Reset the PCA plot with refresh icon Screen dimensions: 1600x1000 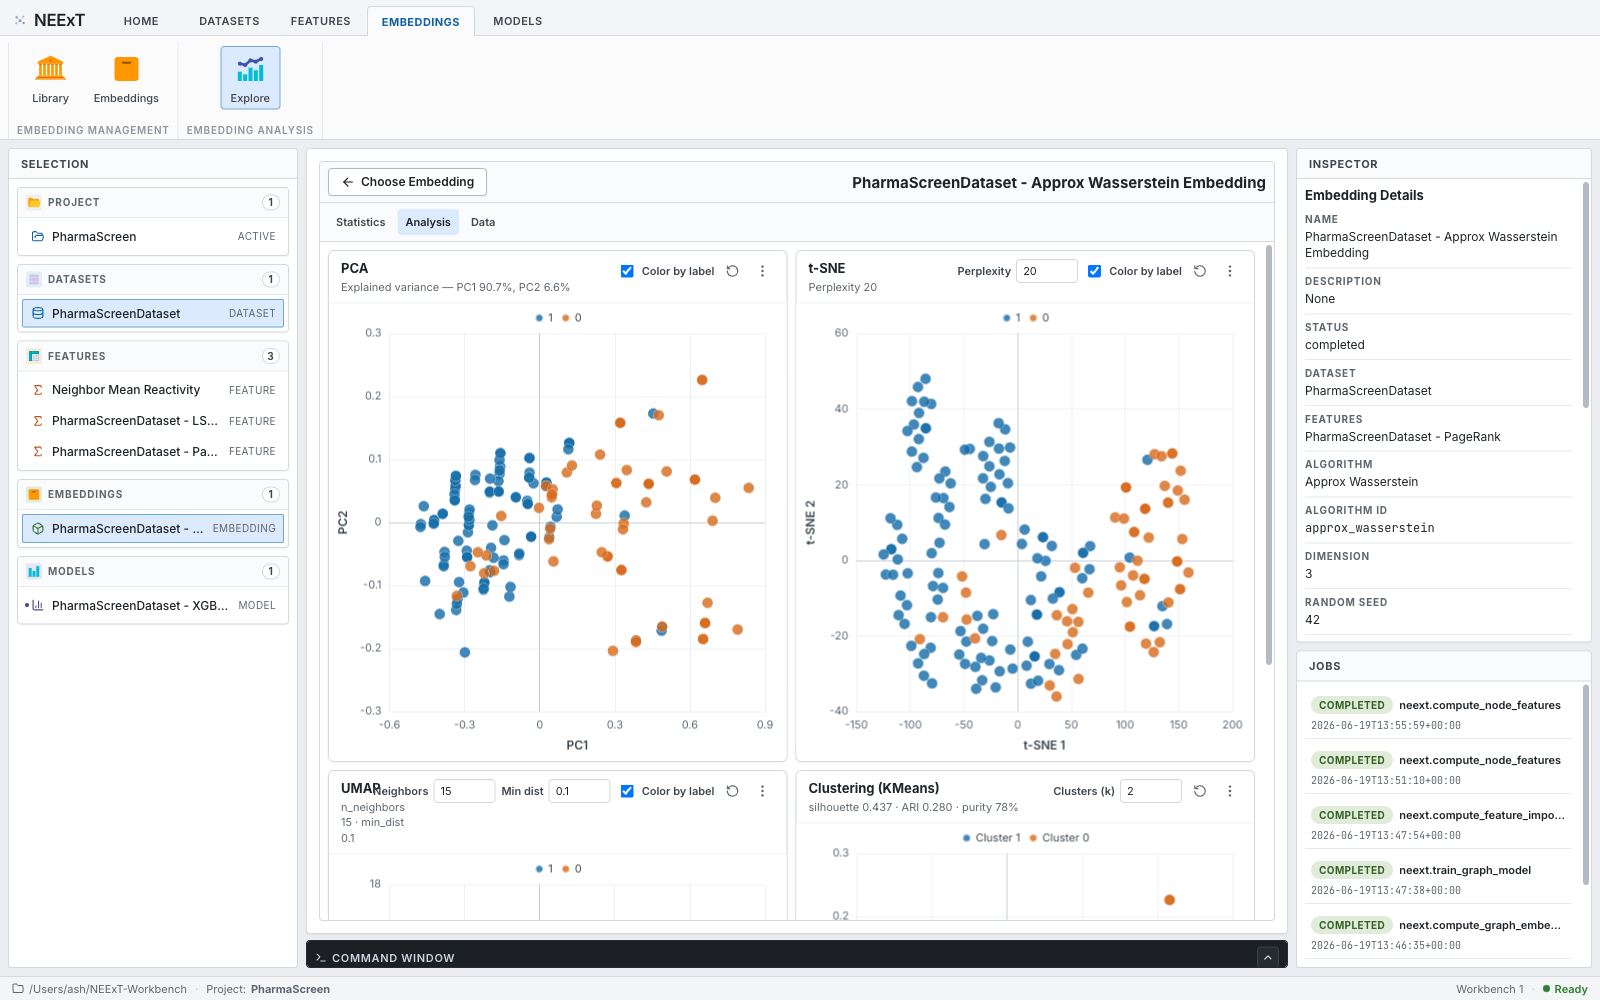point(732,271)
